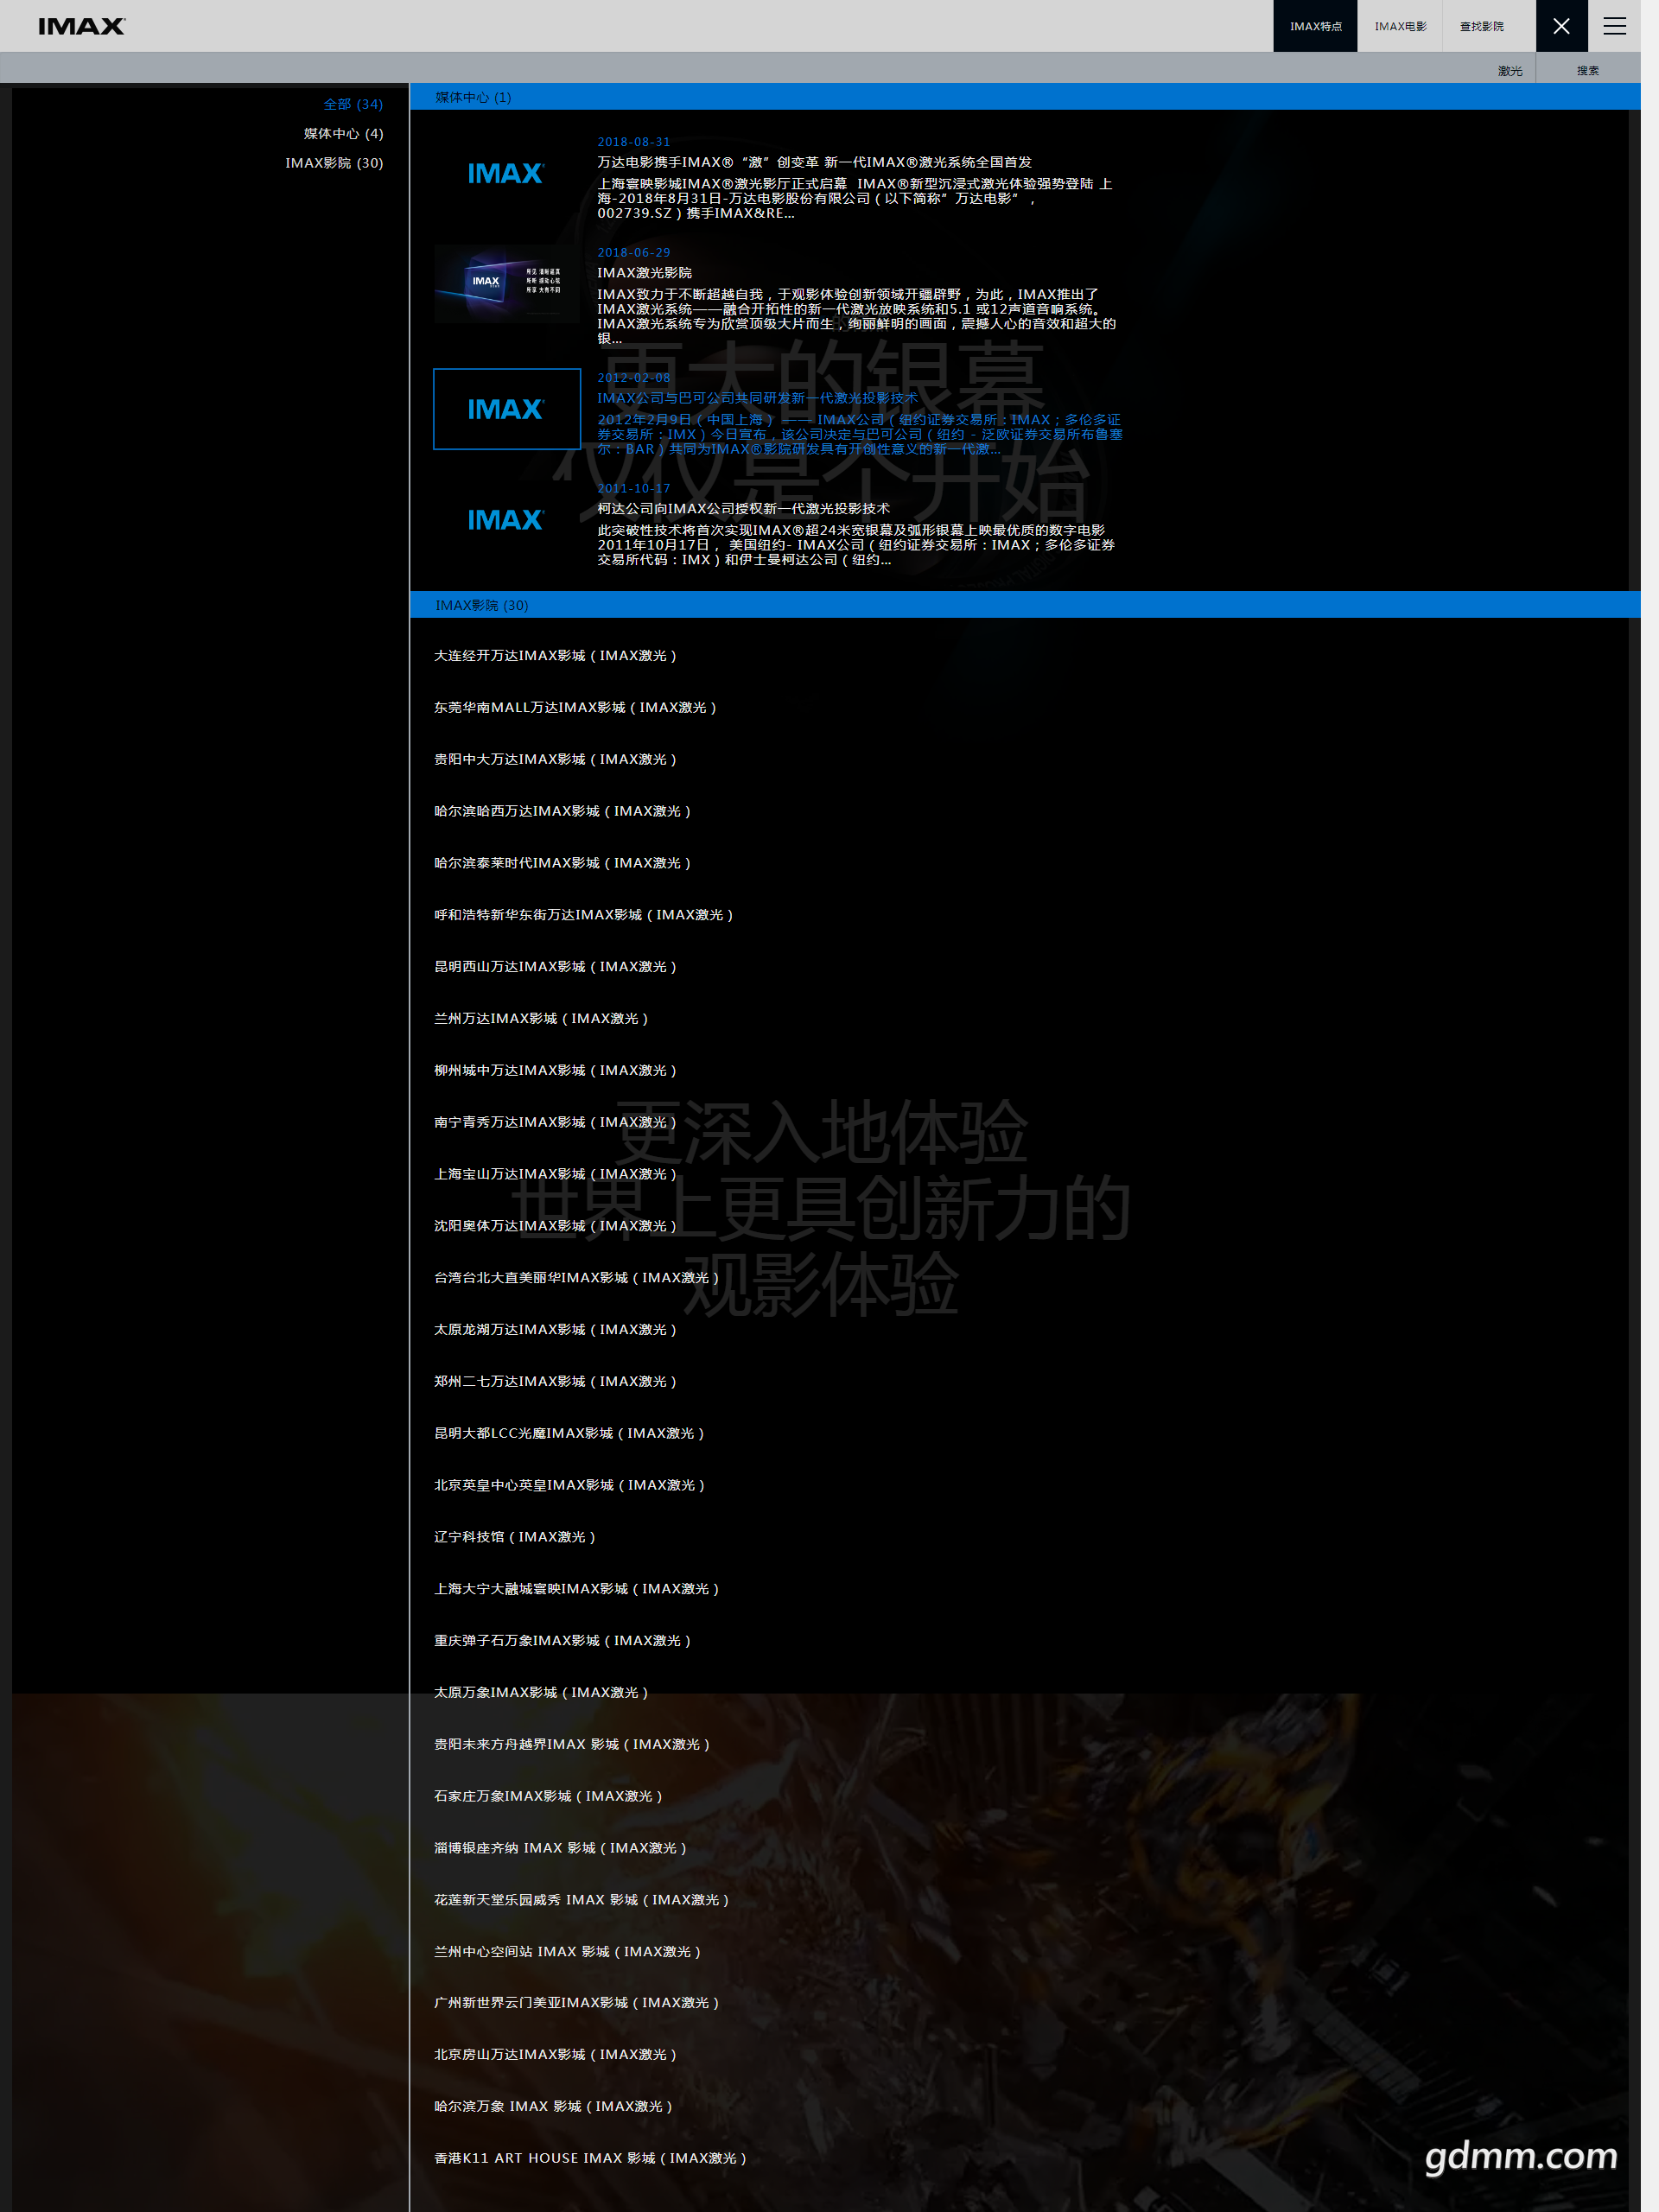1659x2212 pixels.
Task: Click thumbnail of IMAX激光影院 article
Action: [x=507, y=284]
